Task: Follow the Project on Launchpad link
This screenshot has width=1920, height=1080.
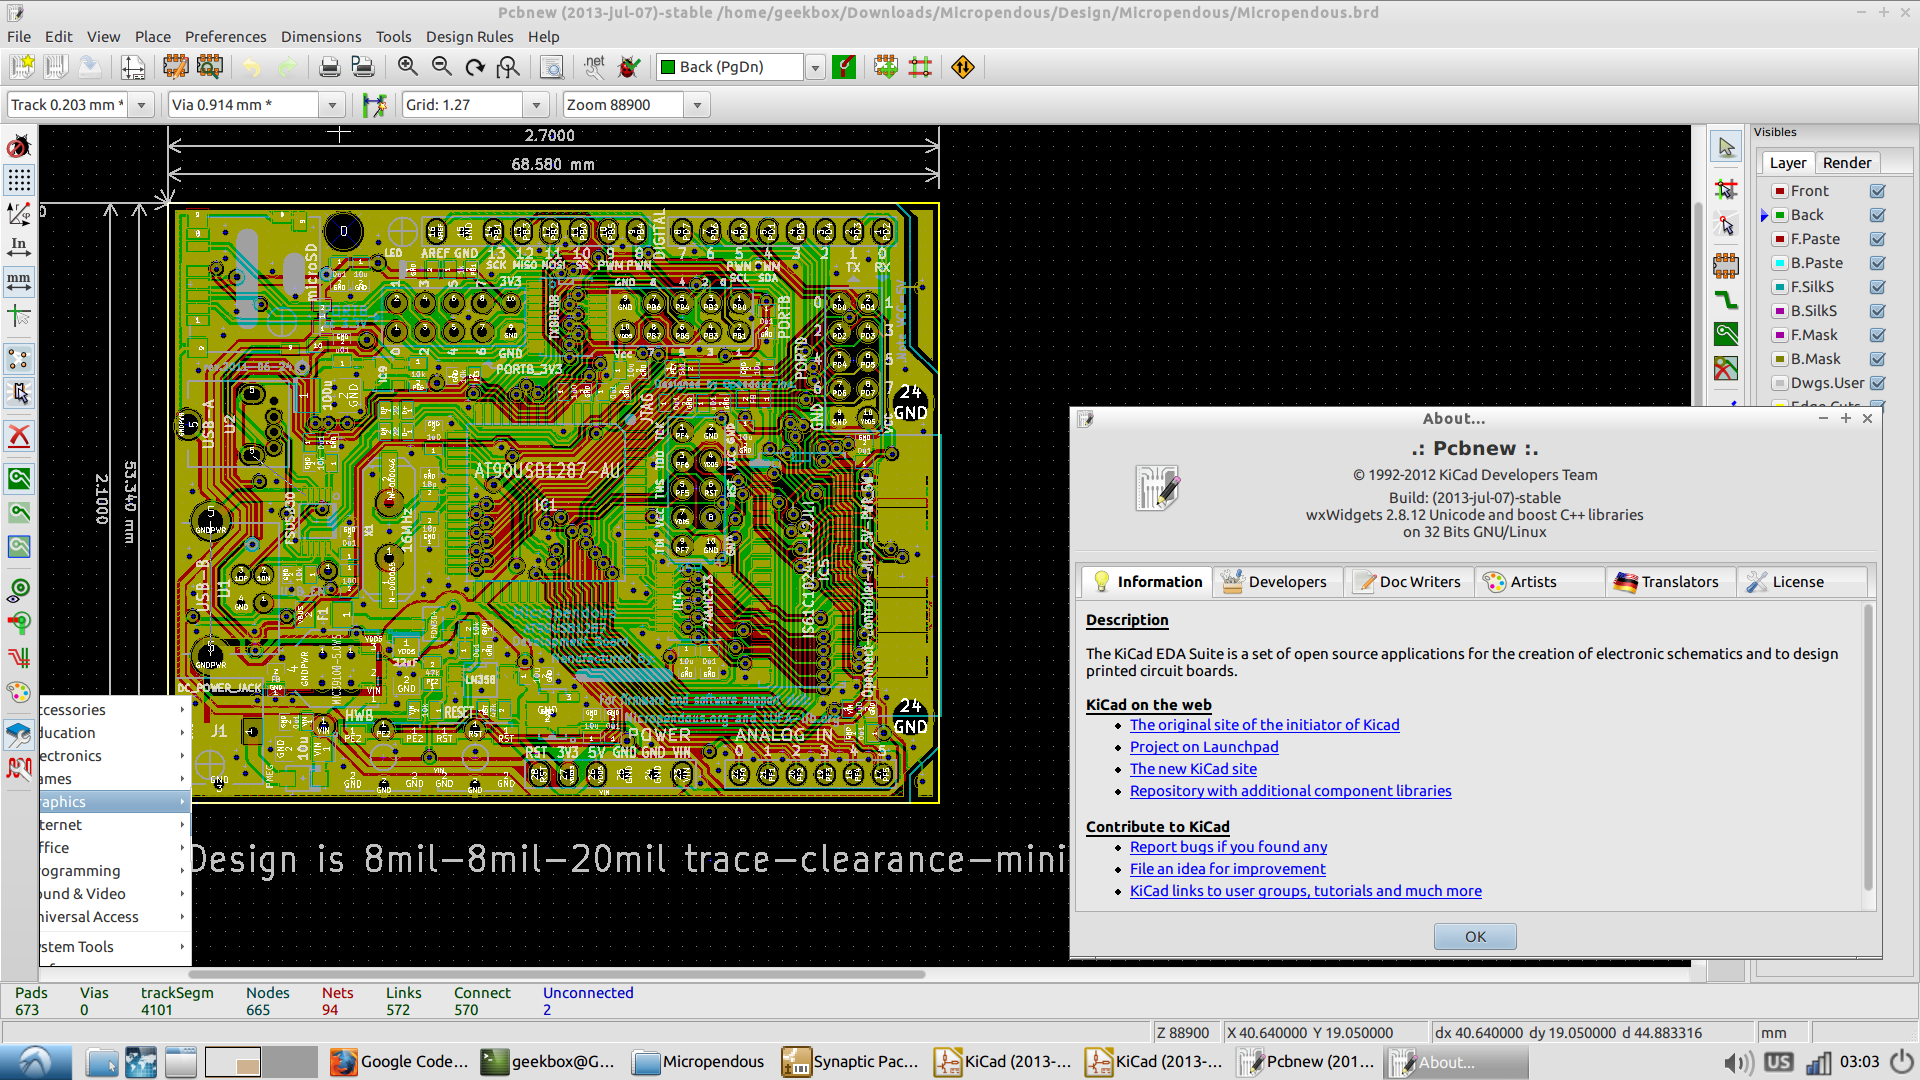Action: (x=1204, y=747)
